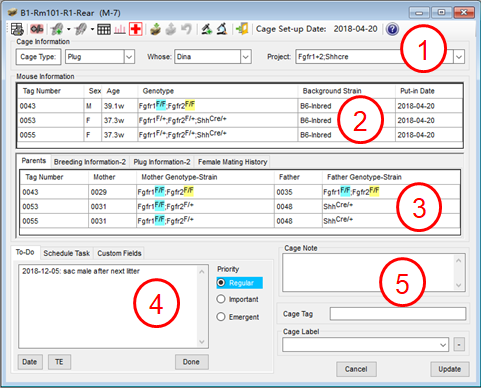Click father tag 0035 in Parents table
Viewport: 481px width, 389px height.
point(284,192)
